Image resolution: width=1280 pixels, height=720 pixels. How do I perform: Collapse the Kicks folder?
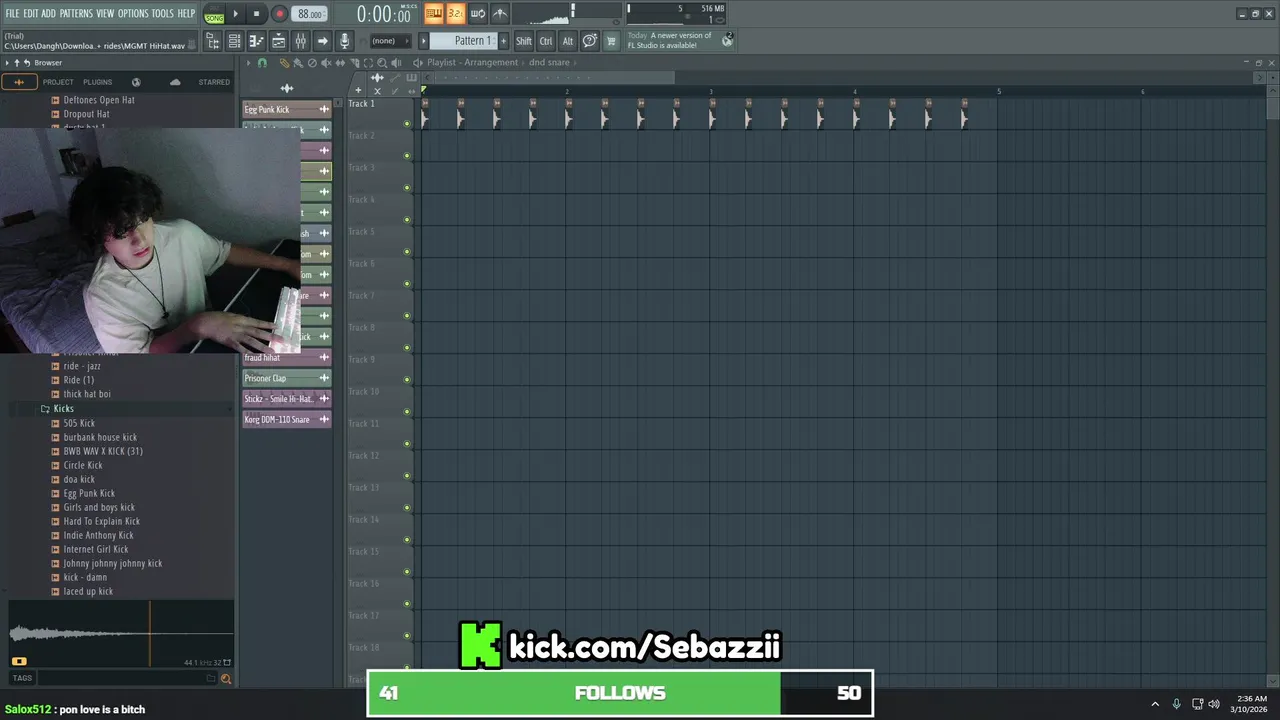[x=63, y=409]
